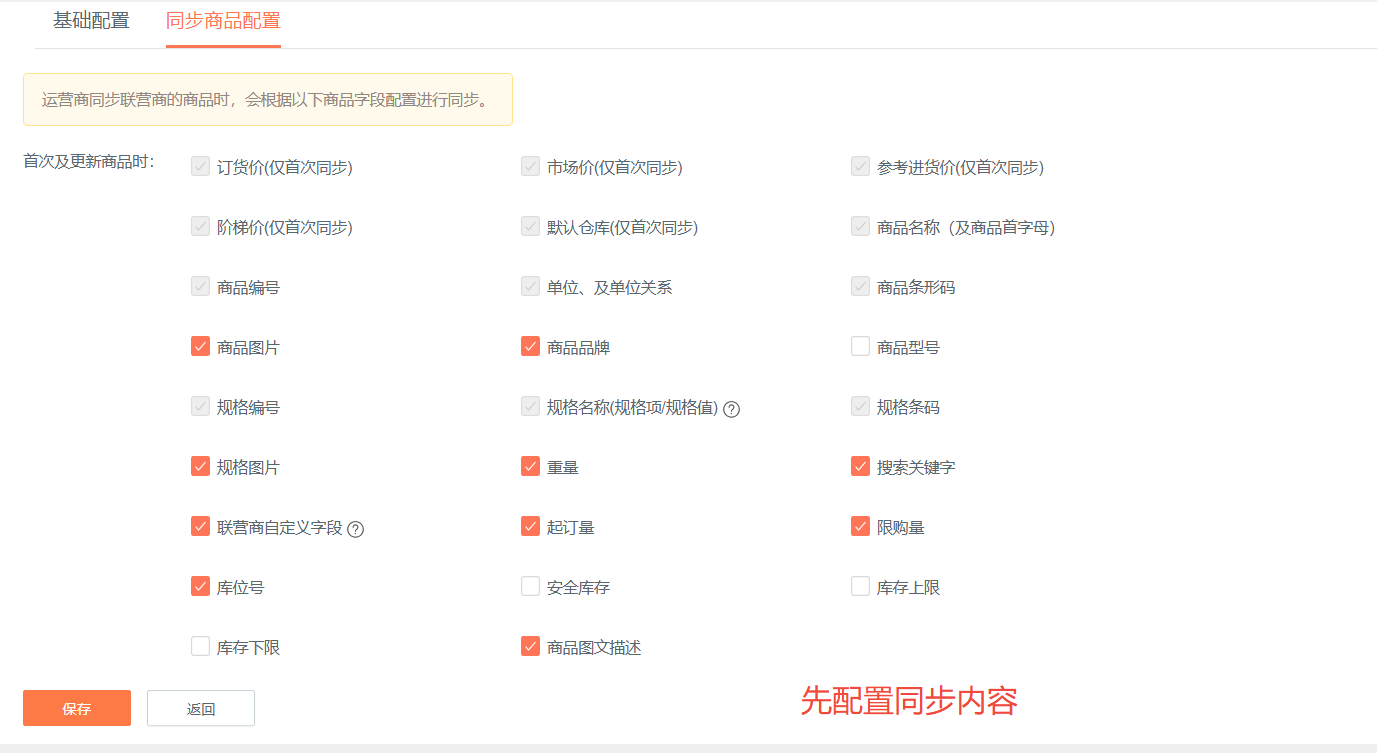1377x753 pixels.
Task: Click the disabled 订货价(仅首次同步) checkbox
Action: tap(200, 166)
